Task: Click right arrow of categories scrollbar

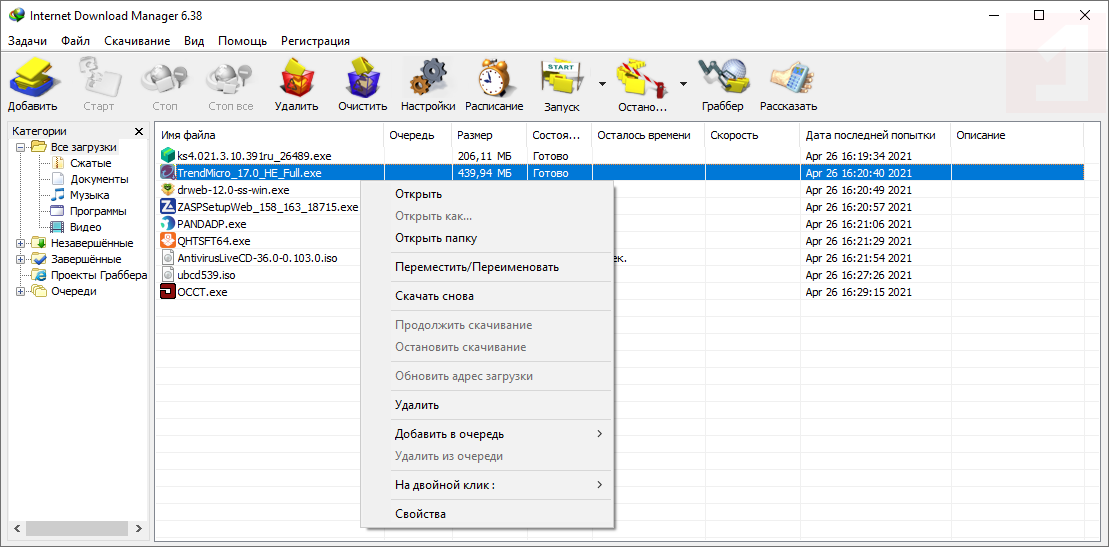Action: [139, 528]
